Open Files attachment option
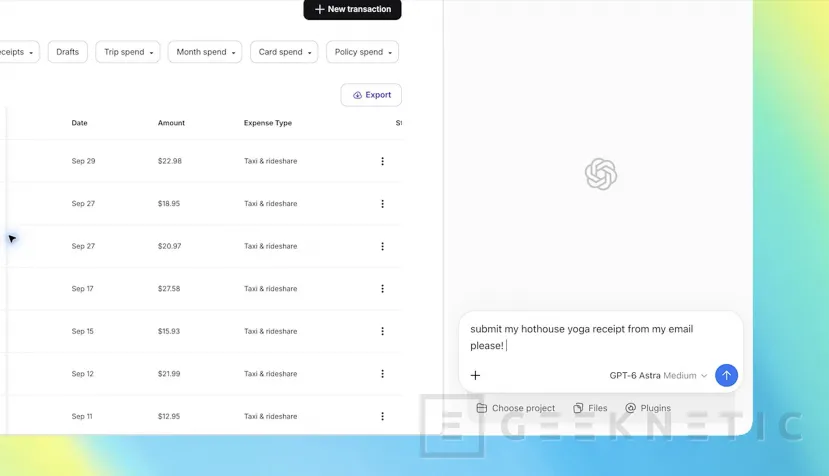Viewport: 829px width, 476px height. (x=590, y=408)
